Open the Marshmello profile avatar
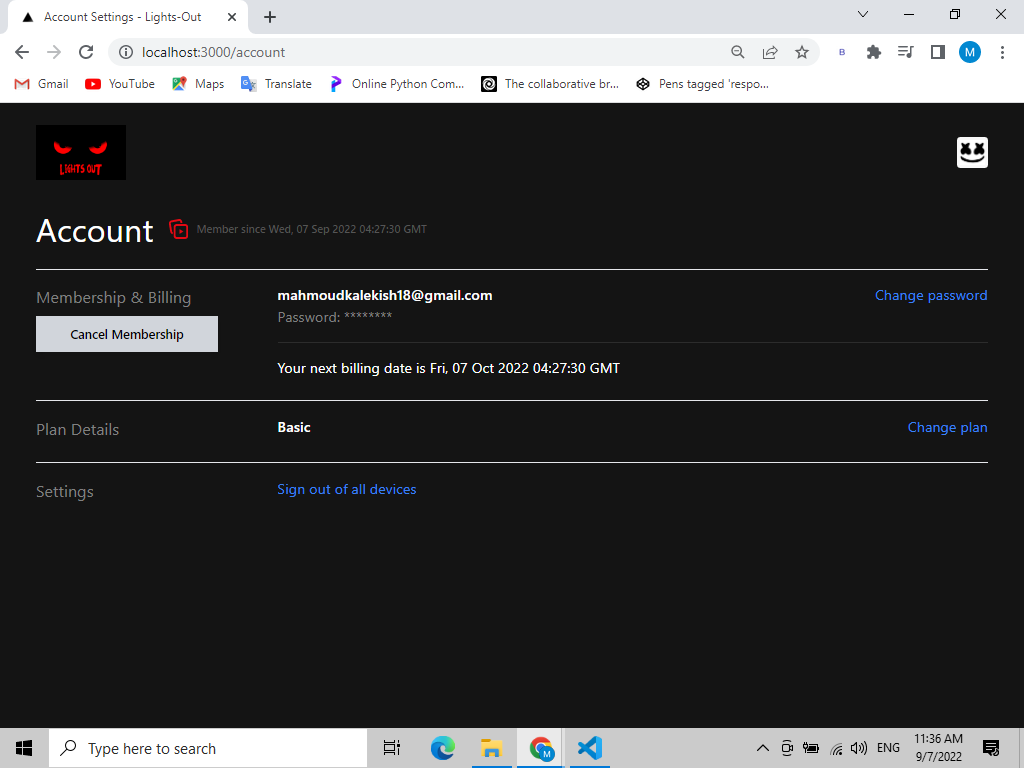This screenshot has width=1024, height=768. coord(971,152)
